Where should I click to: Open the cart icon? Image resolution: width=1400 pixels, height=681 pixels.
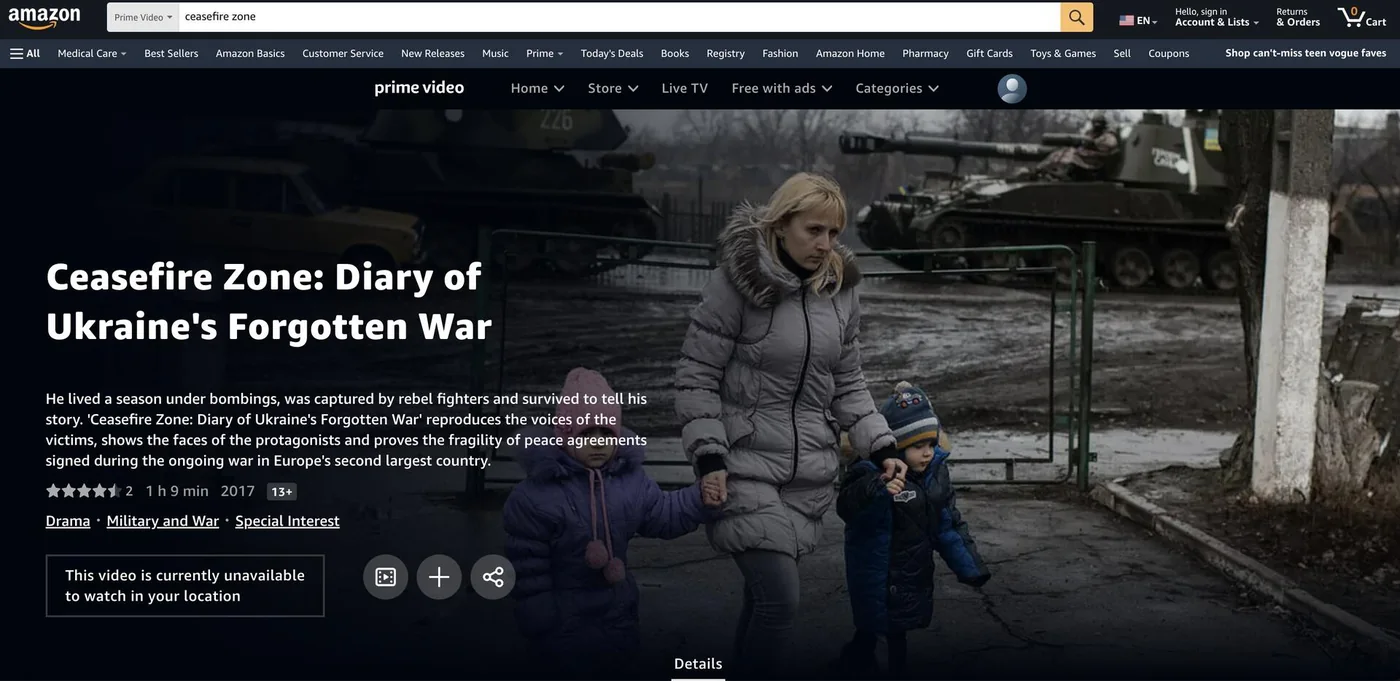[1362, 17]
